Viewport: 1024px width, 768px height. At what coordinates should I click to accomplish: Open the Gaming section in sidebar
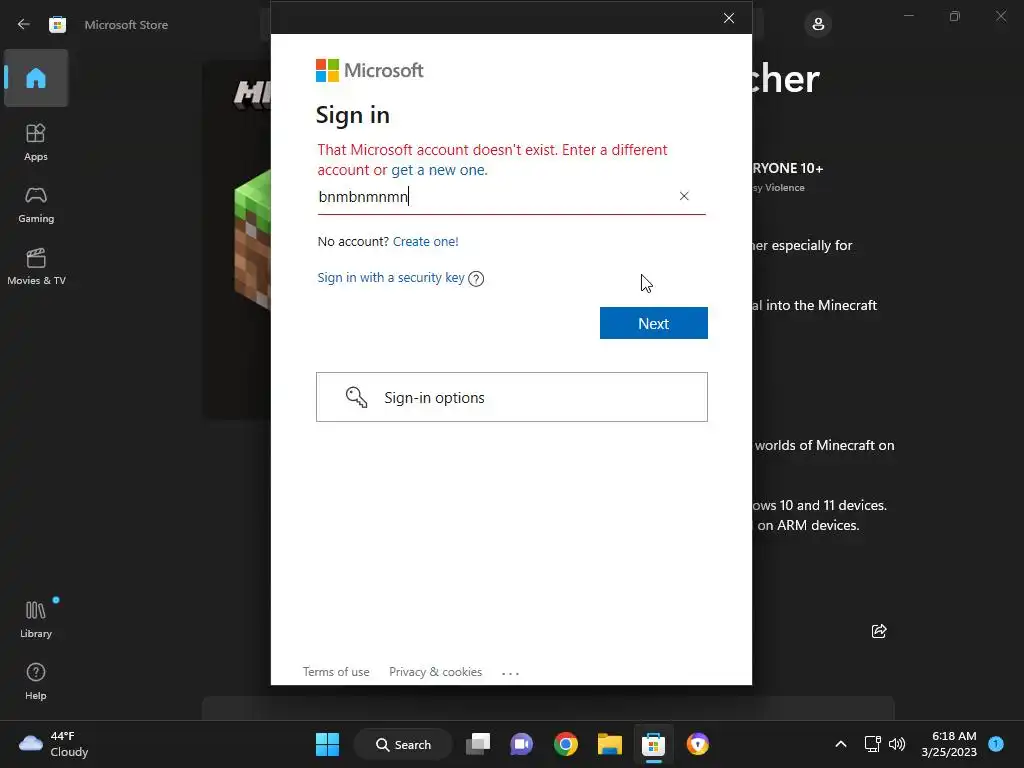36,204
